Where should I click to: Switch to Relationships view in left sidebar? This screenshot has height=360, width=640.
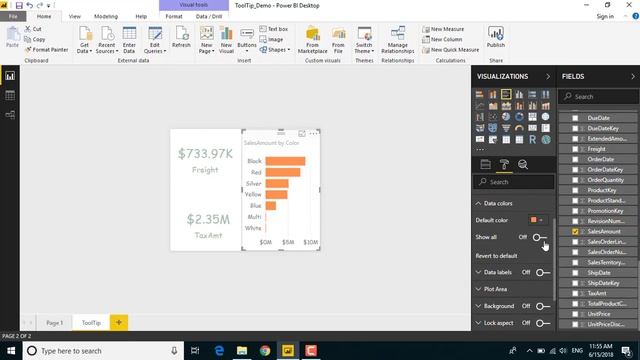point(10,115)
